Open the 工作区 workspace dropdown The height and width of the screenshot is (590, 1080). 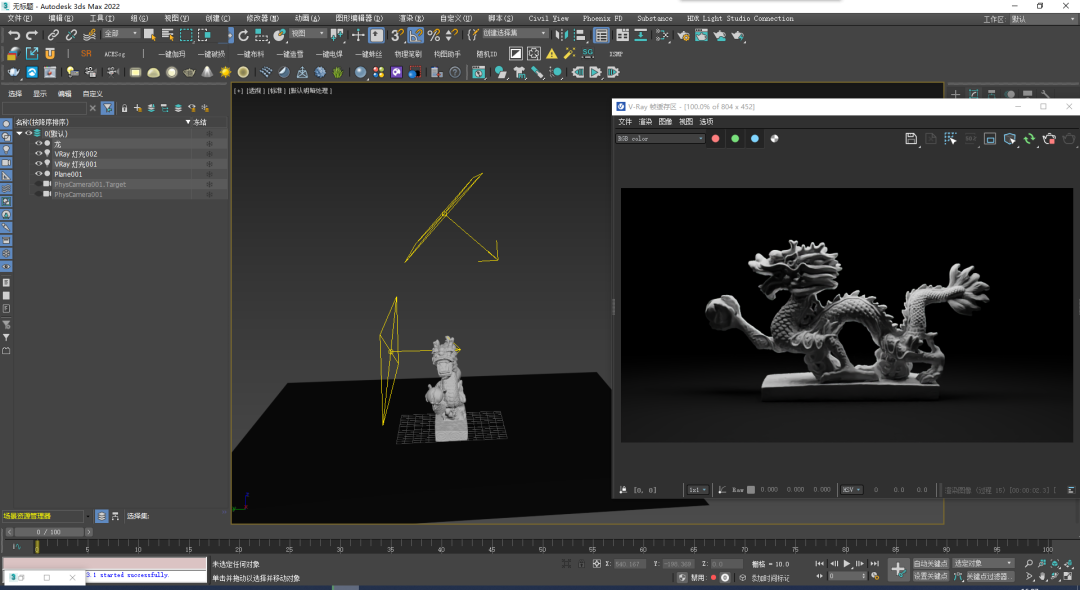coord(1040,19)
